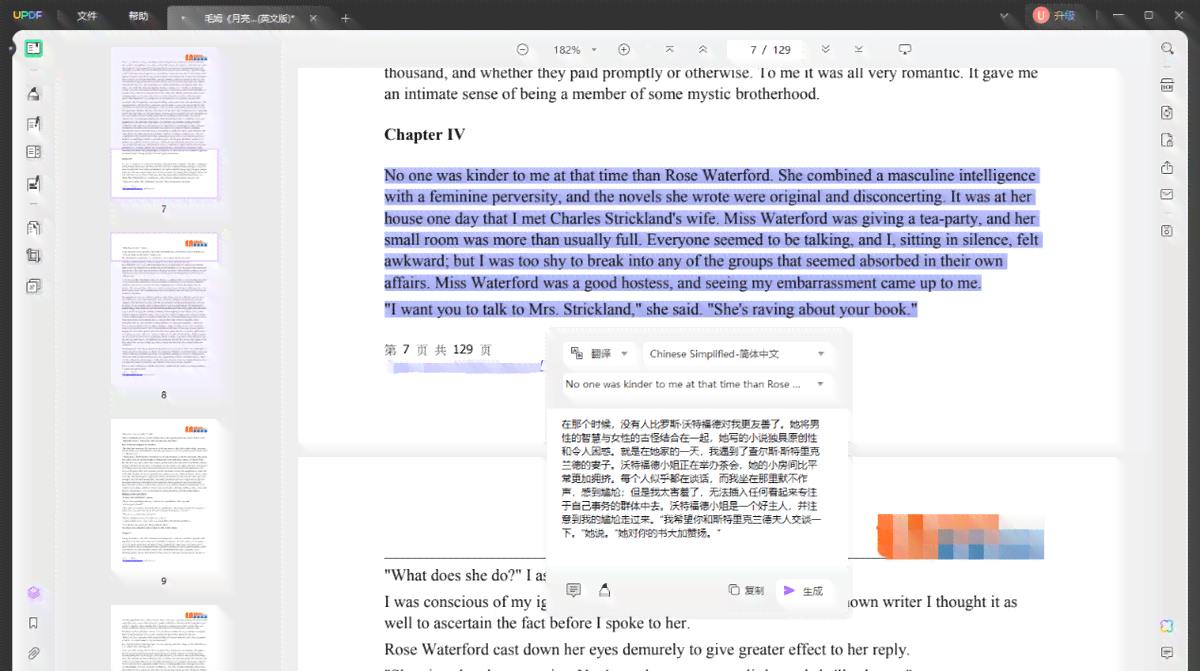The width and height of the screenshot is (1200, 671).
Task: Open the Fill and Sign tool icon
Action: pos(33,184)
